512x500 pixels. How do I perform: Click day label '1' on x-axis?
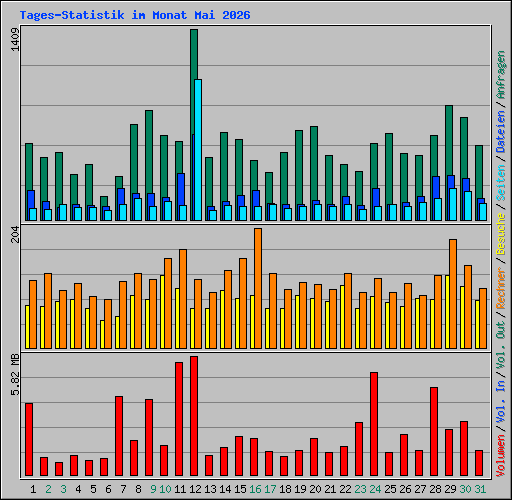[33, 489]
